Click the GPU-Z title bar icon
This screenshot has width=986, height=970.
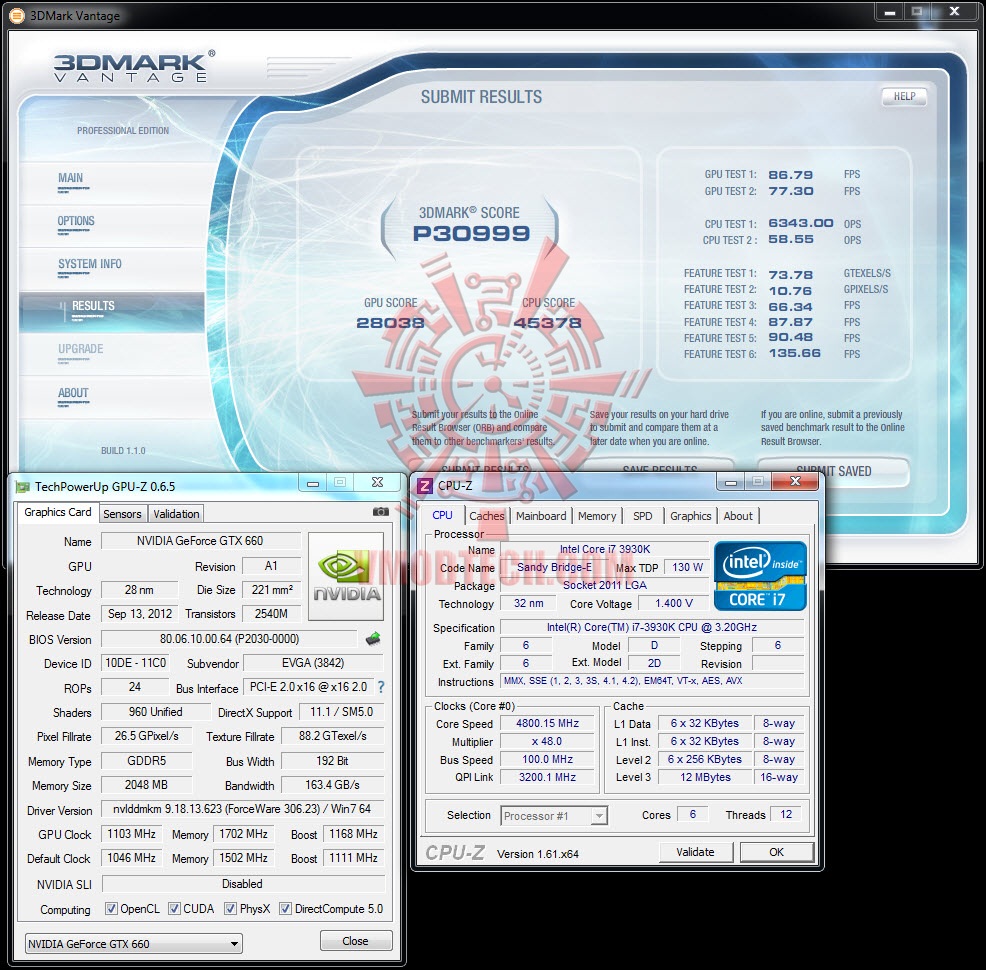point(23,487)
